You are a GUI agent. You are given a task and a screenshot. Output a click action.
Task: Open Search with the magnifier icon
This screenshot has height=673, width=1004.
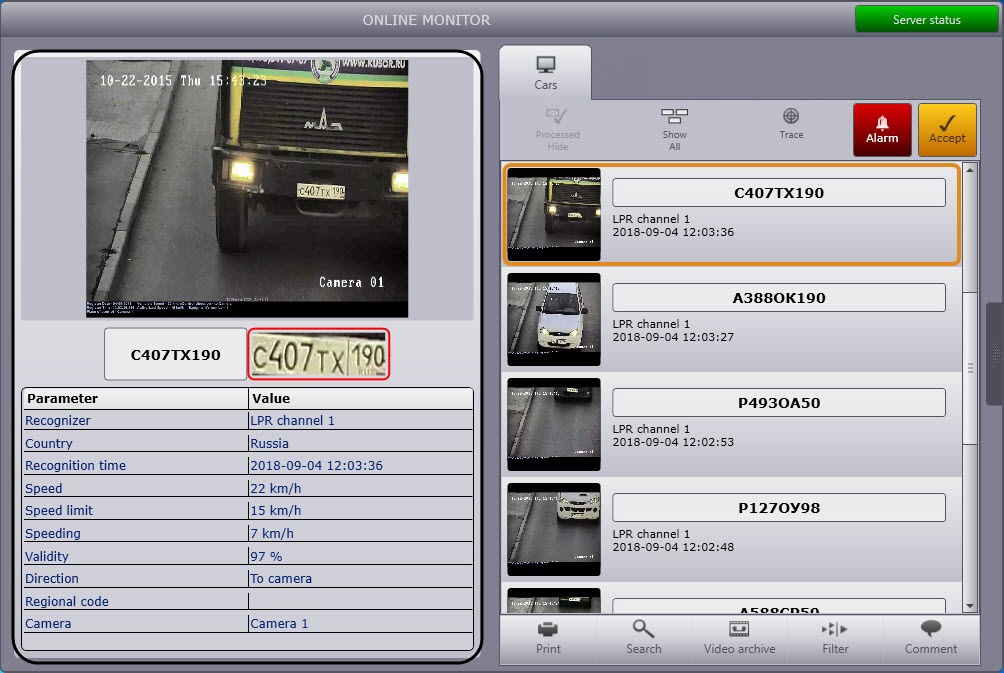tap(643, 629)
